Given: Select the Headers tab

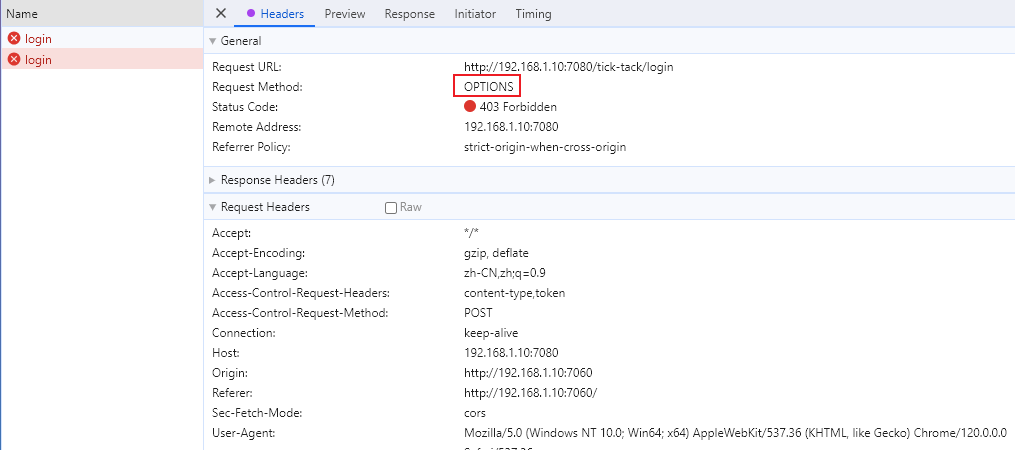Looking at the screenshot, I should click(x=282, y=14).
